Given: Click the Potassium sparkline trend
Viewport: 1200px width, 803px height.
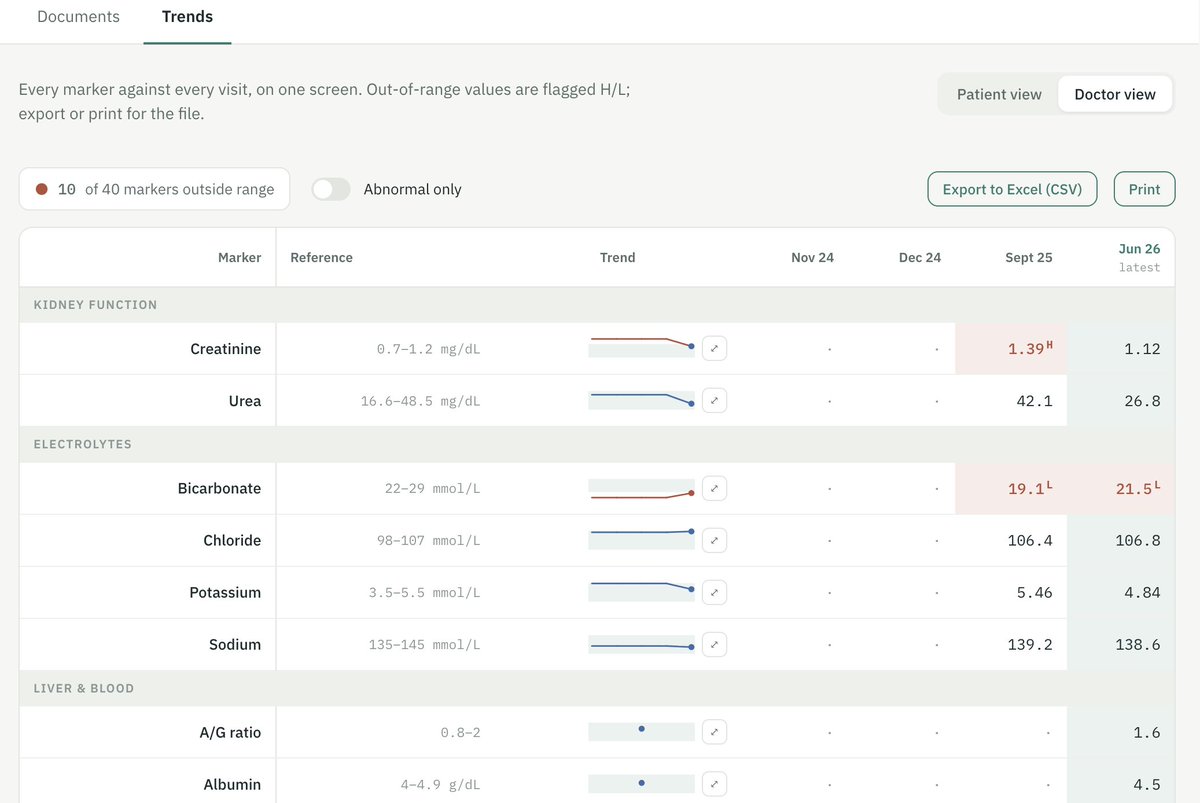Looking at the screenshot, I should point(642,591).
